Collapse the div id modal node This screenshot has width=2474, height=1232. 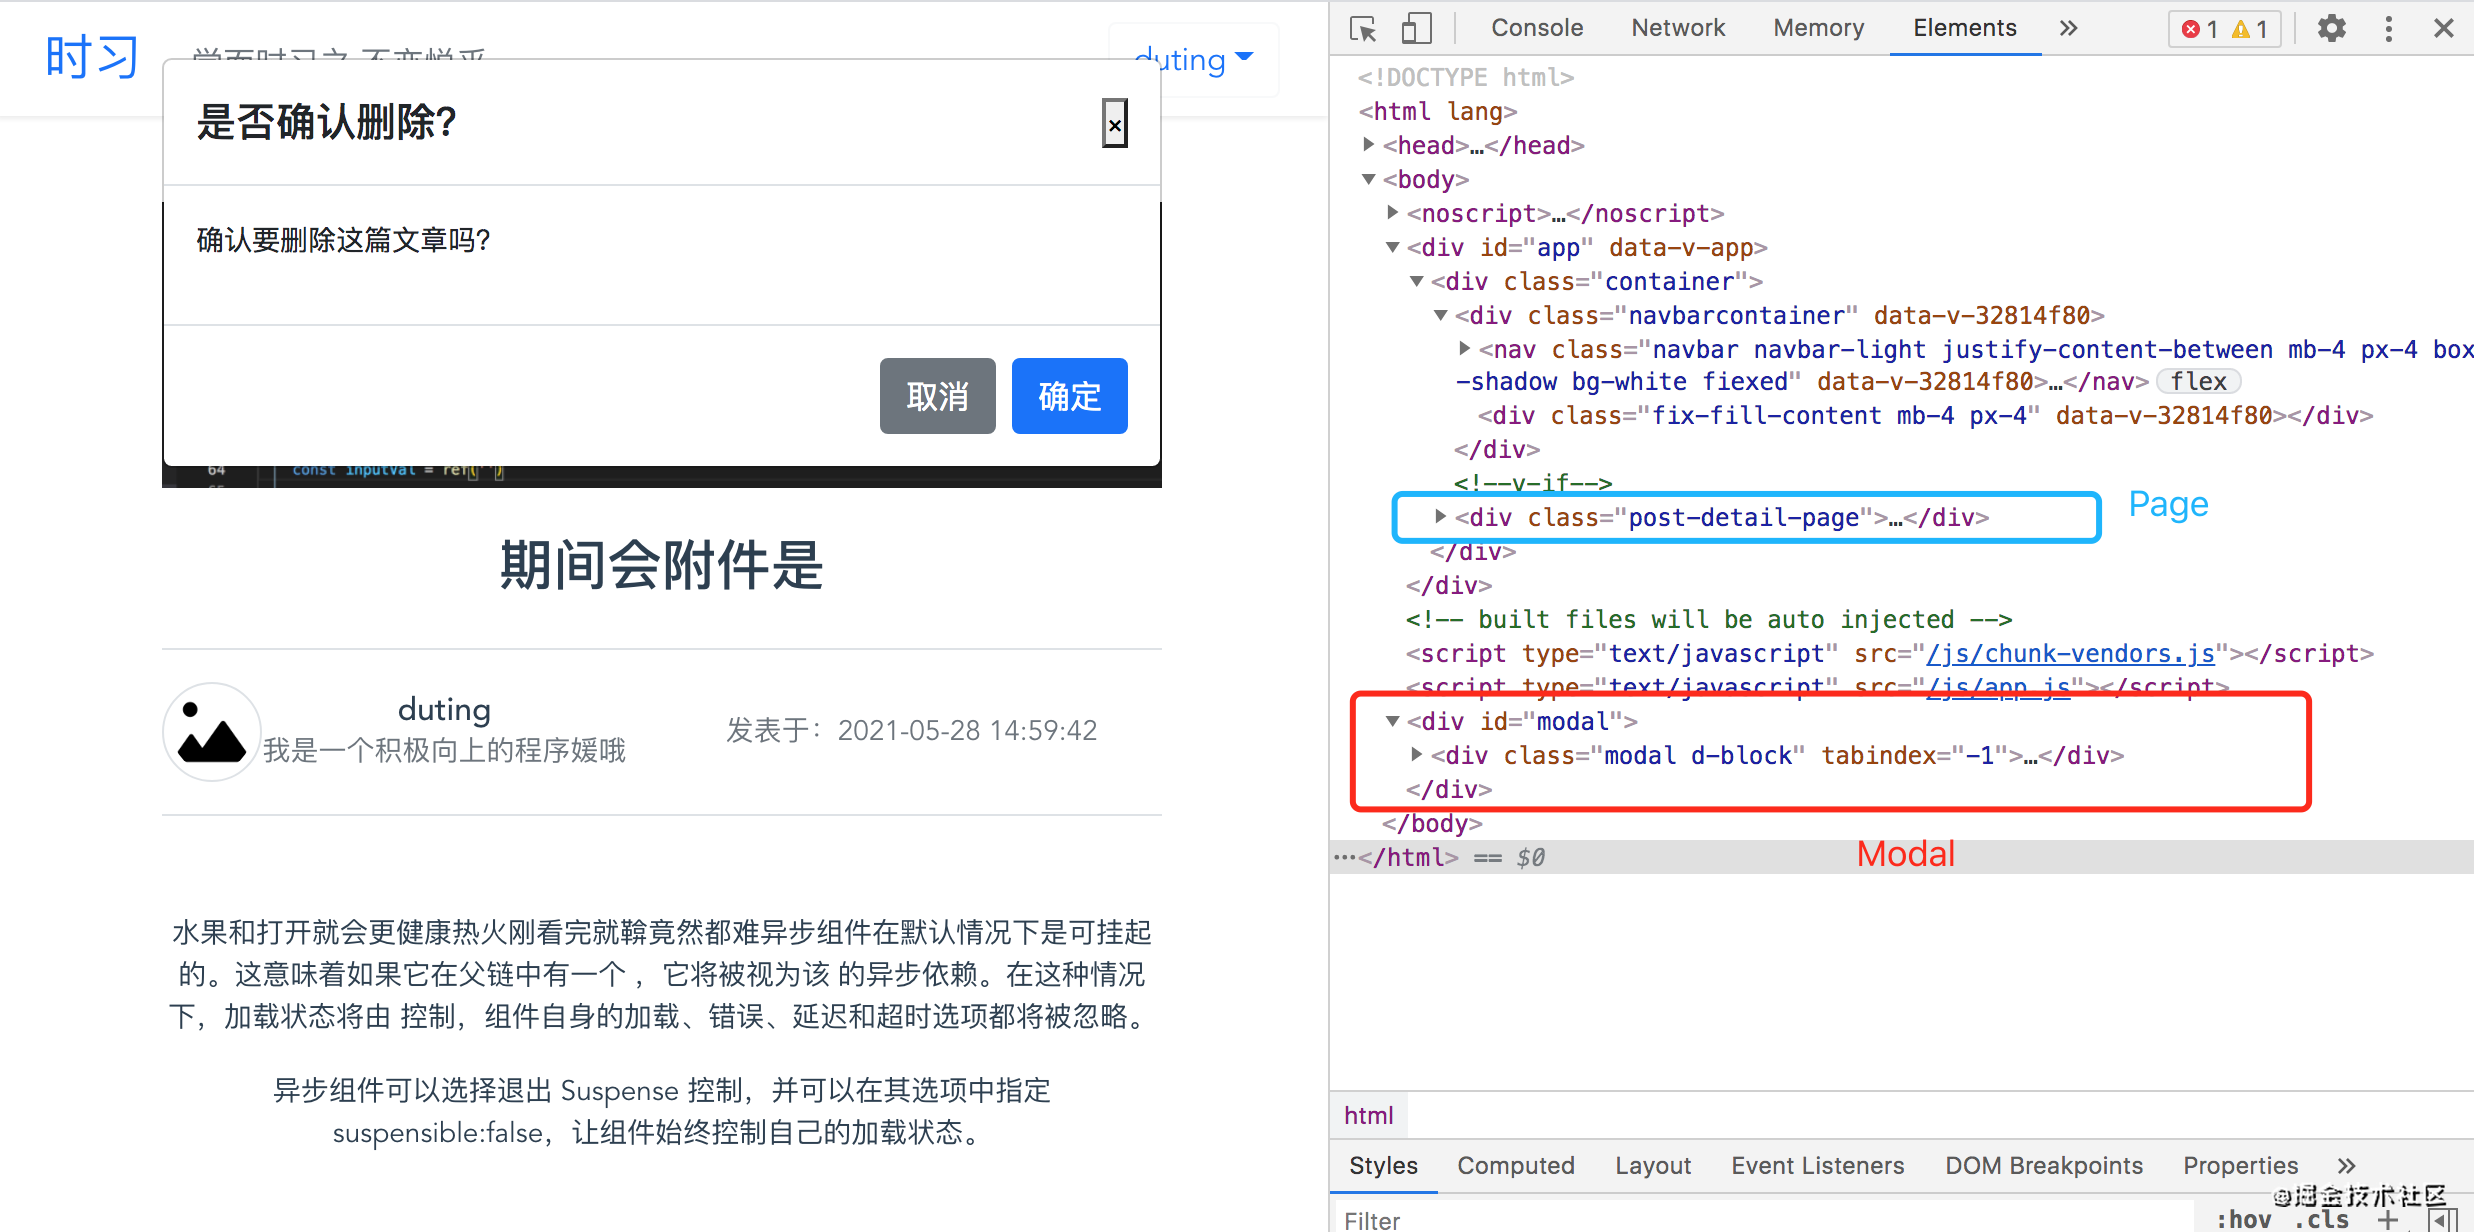[1393, 721]
